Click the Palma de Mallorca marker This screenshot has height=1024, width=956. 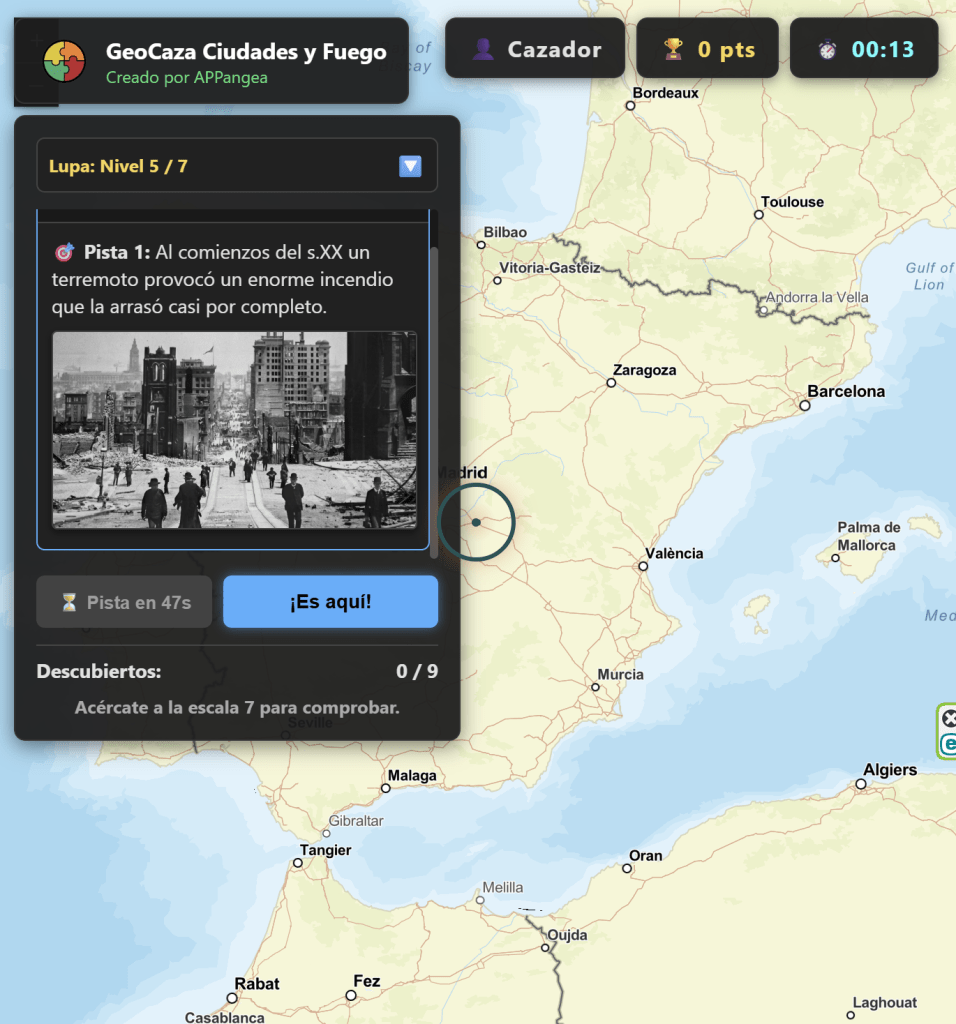pos(835,558)
